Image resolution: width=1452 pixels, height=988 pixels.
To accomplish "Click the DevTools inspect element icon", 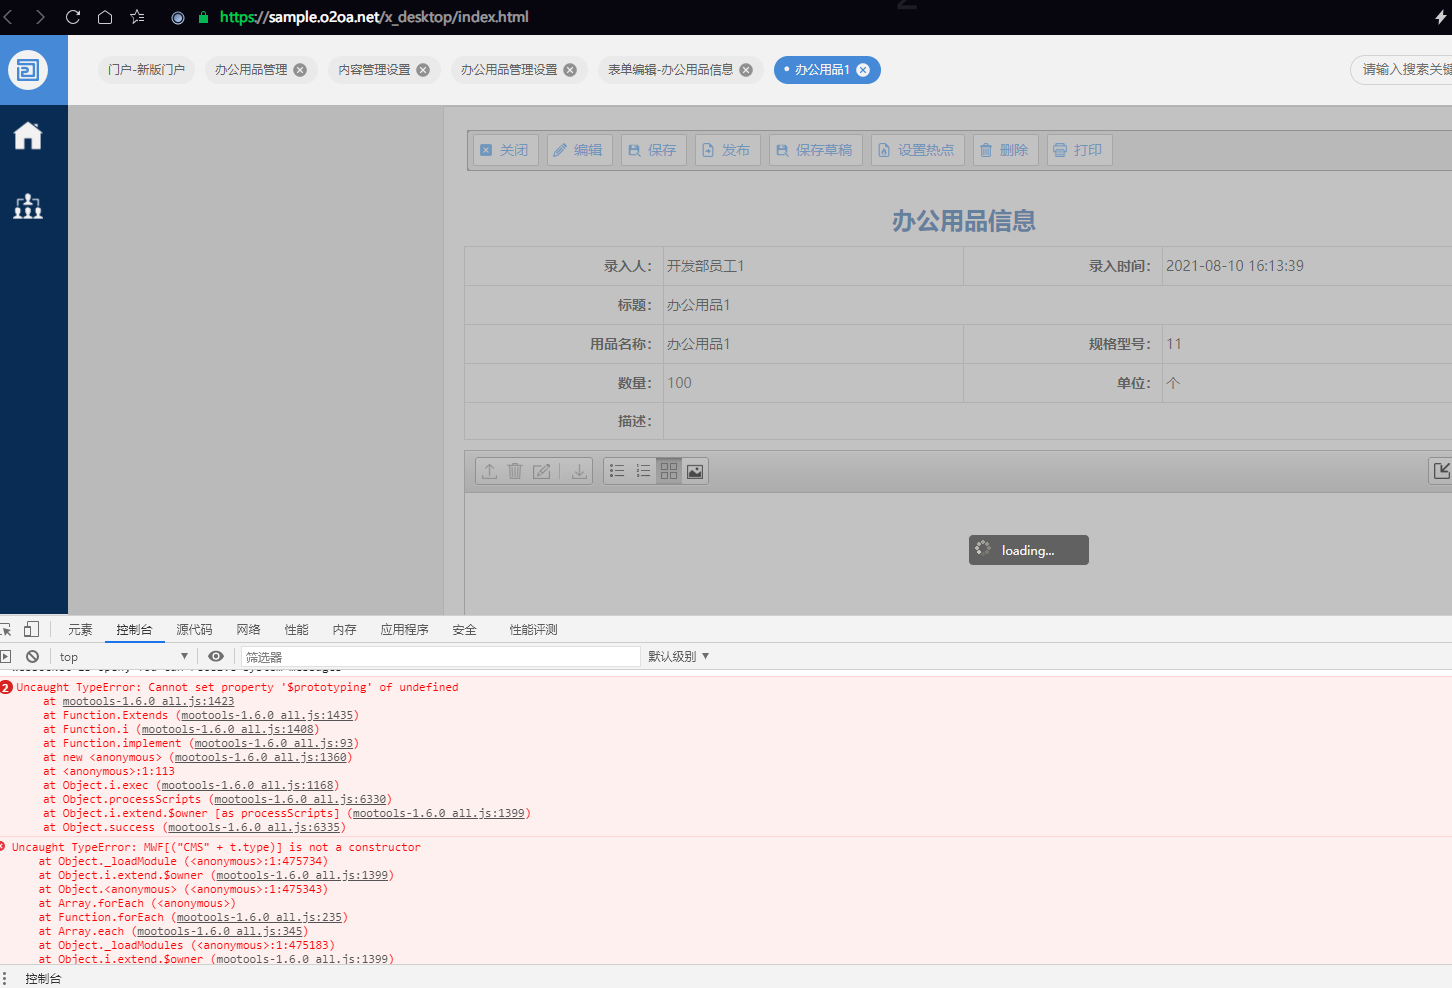I will click(5, 629).
